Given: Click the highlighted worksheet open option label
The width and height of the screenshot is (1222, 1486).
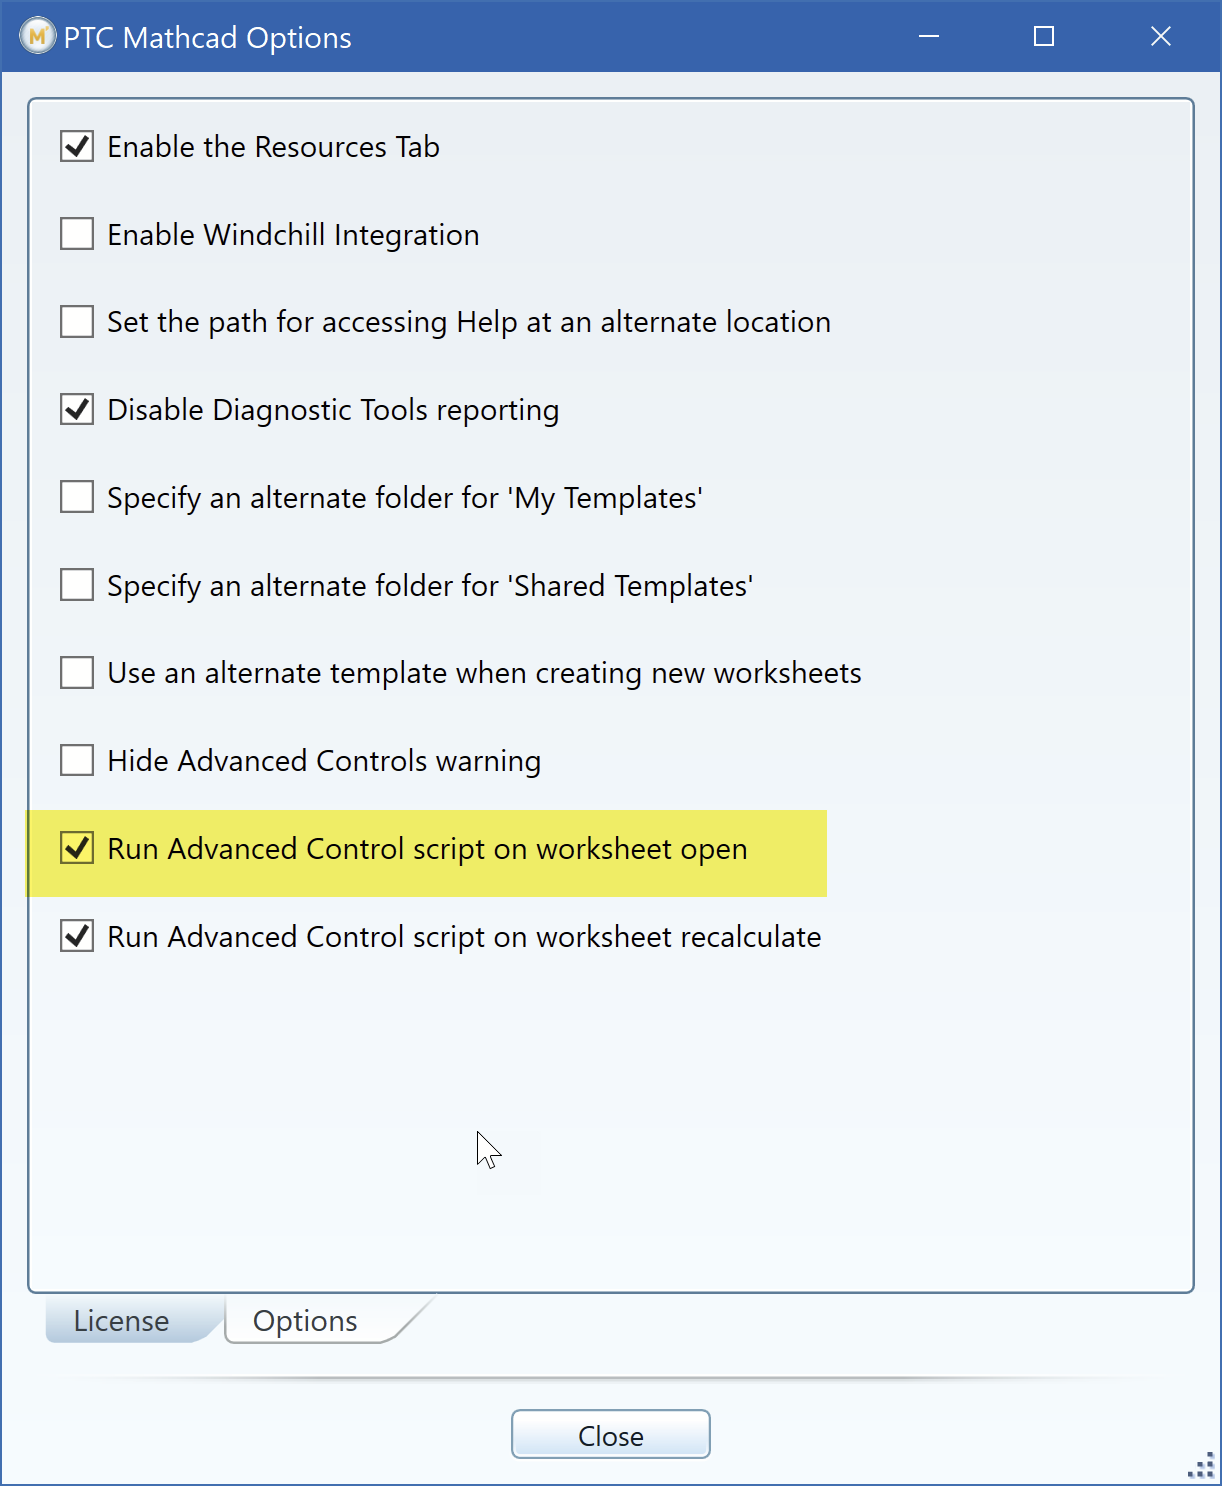Looking at the screenshot, I should point(427,848).
